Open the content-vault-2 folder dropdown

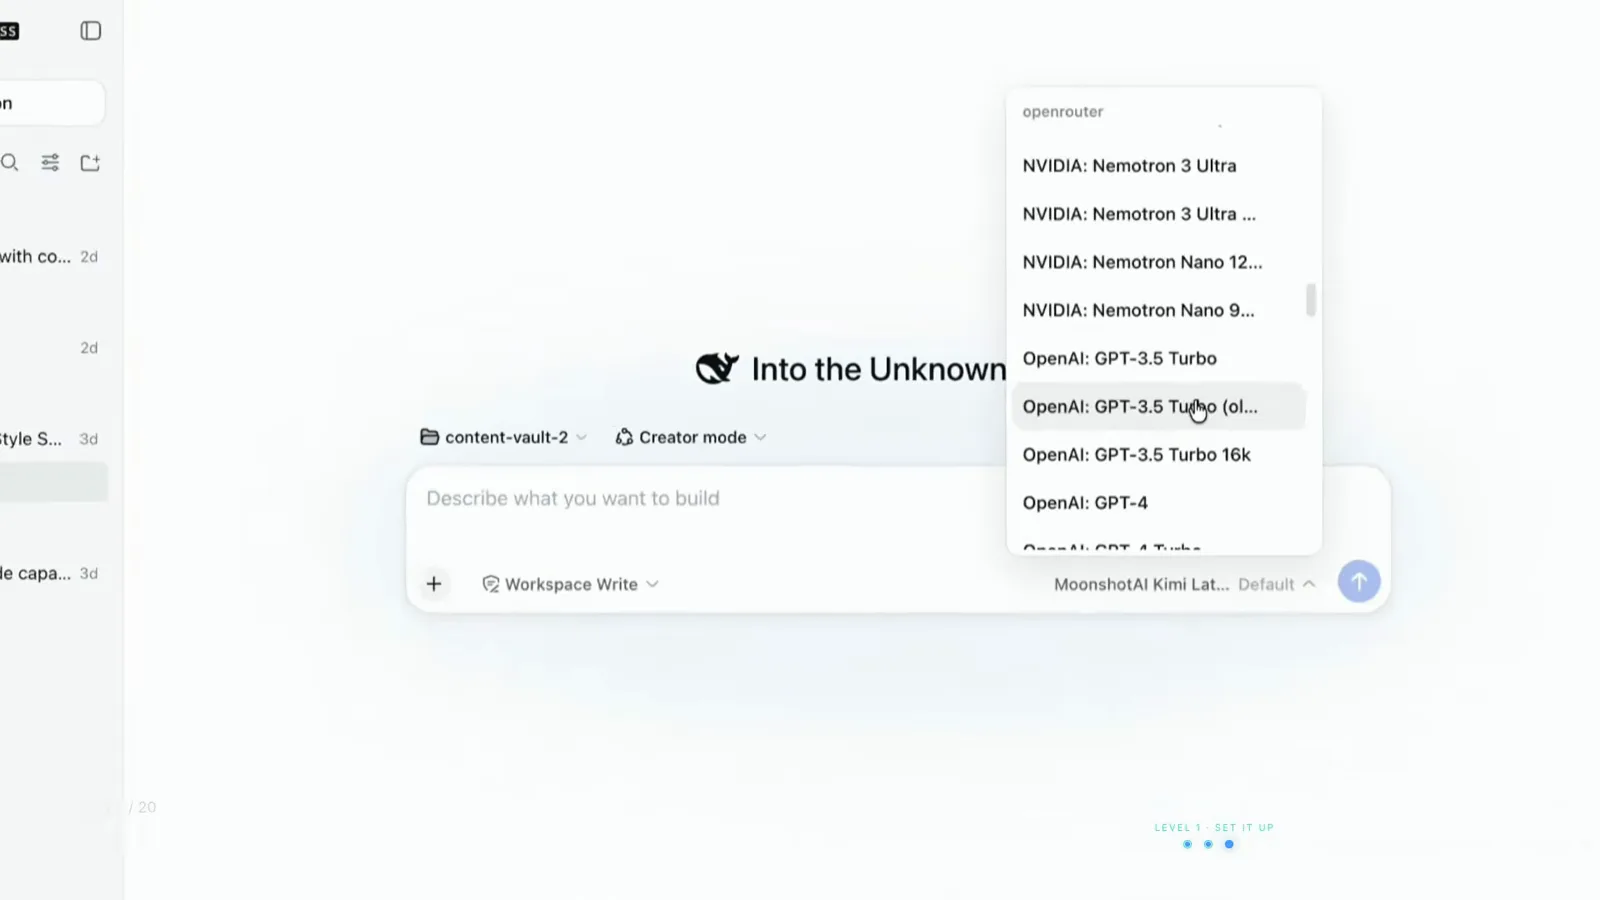point(504,437)
